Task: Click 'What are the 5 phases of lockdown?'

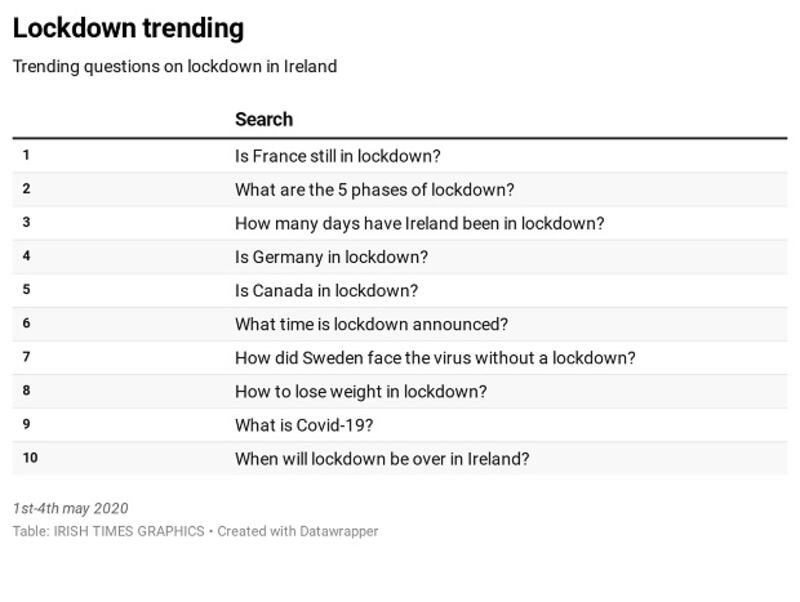Action: [x=374, y=190]
